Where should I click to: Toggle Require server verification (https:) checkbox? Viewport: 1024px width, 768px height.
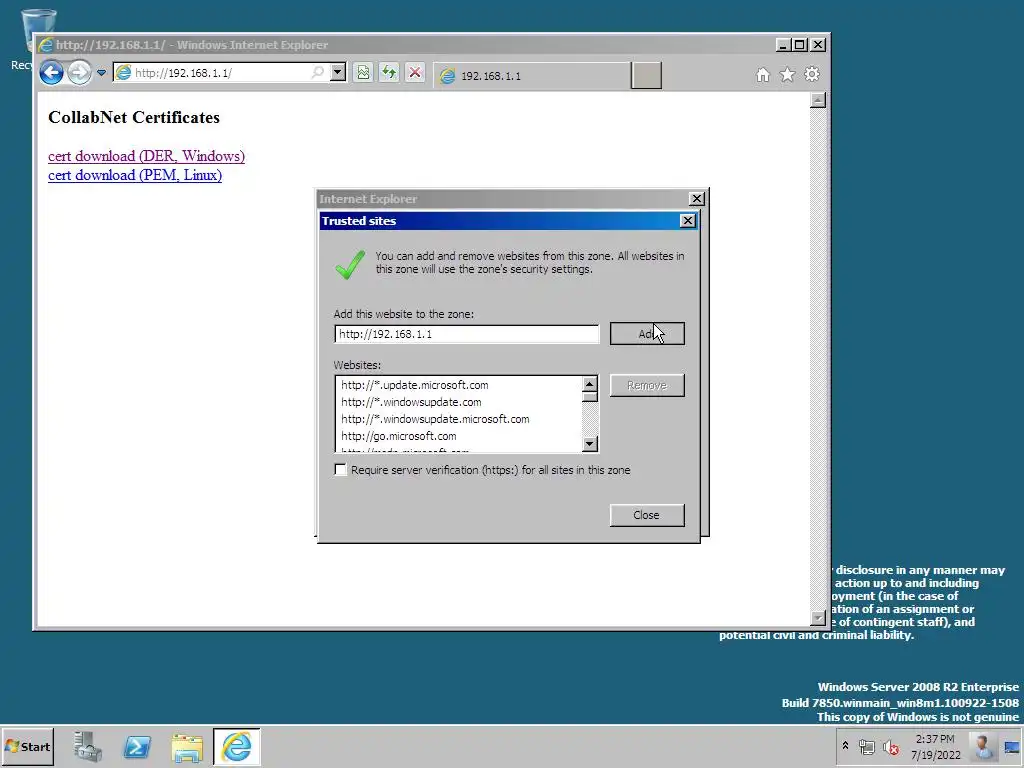point(340,470)
